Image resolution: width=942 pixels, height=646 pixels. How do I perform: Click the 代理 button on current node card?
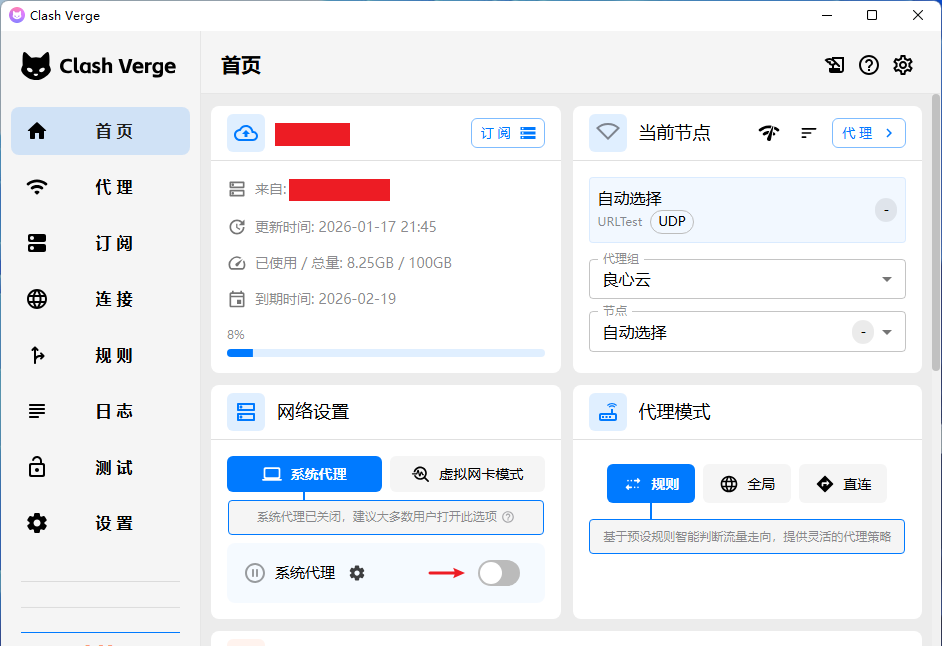[x=868, y=133]
